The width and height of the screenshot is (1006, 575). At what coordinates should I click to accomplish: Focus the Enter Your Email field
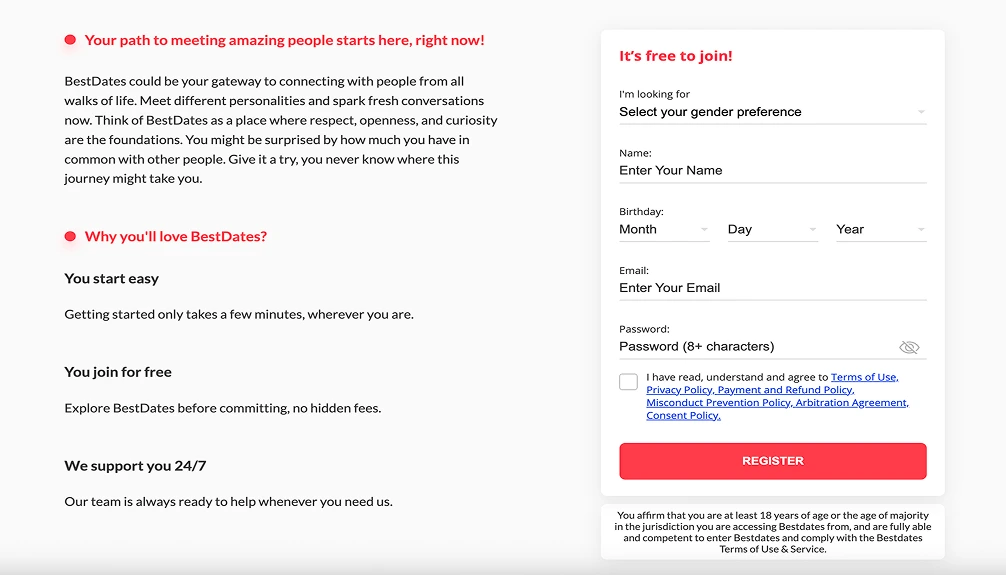[772, 288]
